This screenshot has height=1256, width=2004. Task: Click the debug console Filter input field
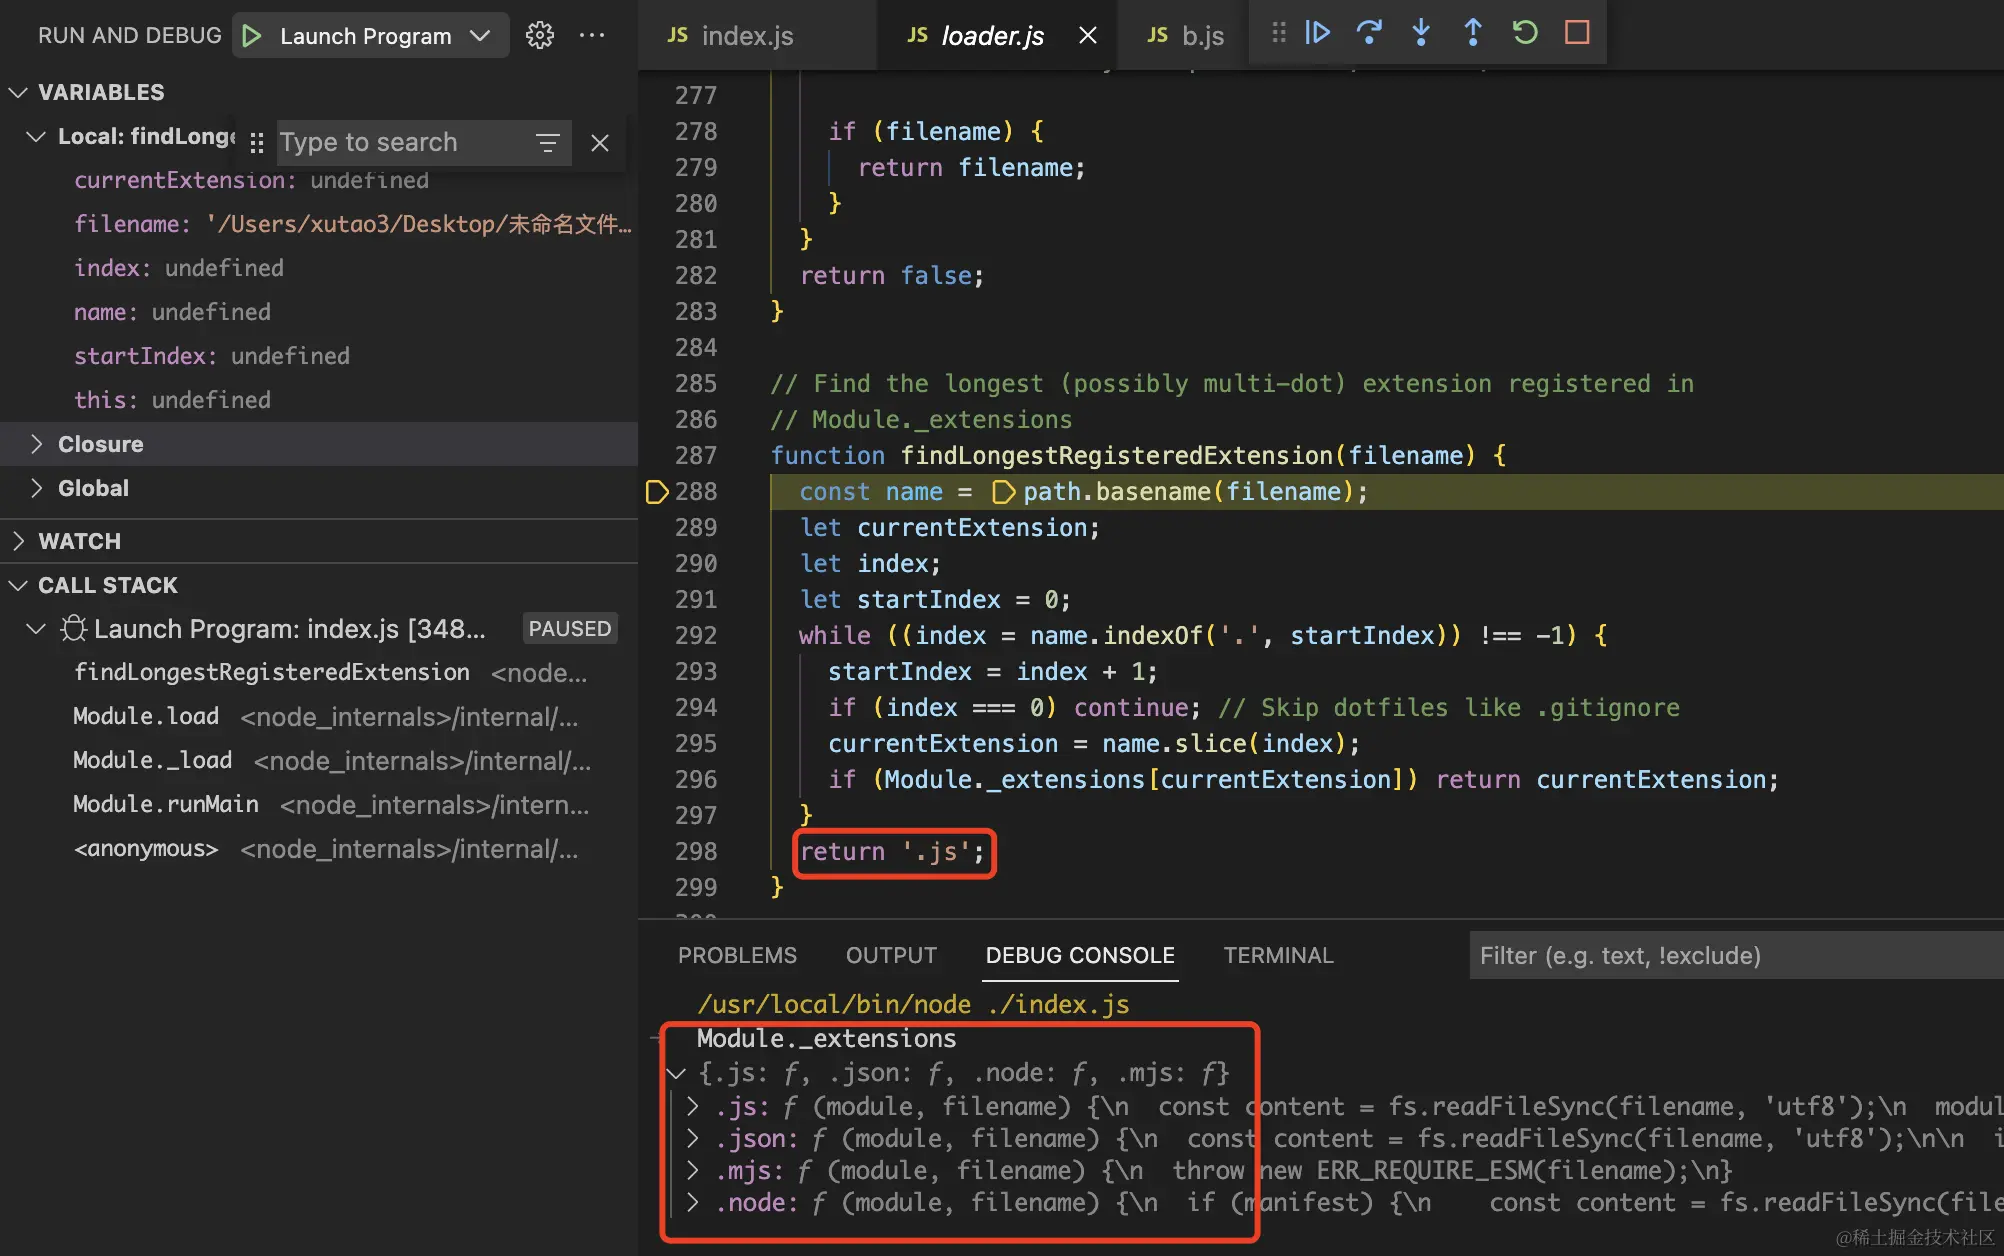click(1736, 956)
